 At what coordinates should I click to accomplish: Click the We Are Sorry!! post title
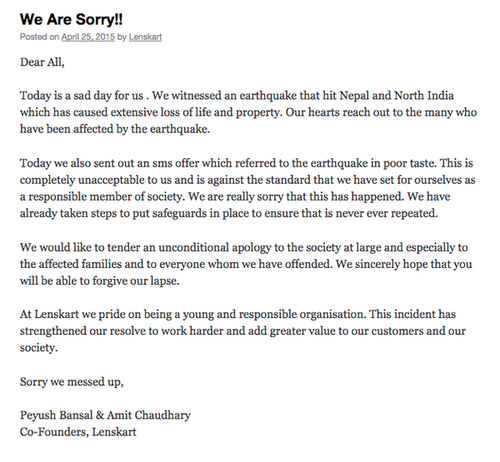[71, 19]
